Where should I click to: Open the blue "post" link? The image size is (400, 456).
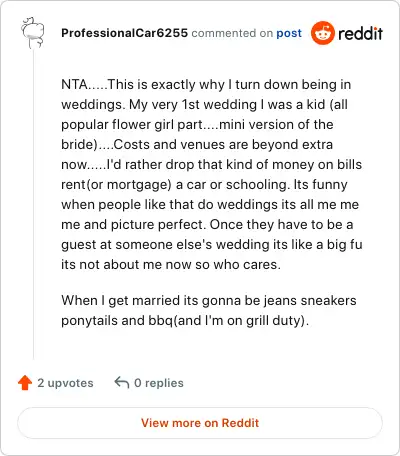pos(289,33)
